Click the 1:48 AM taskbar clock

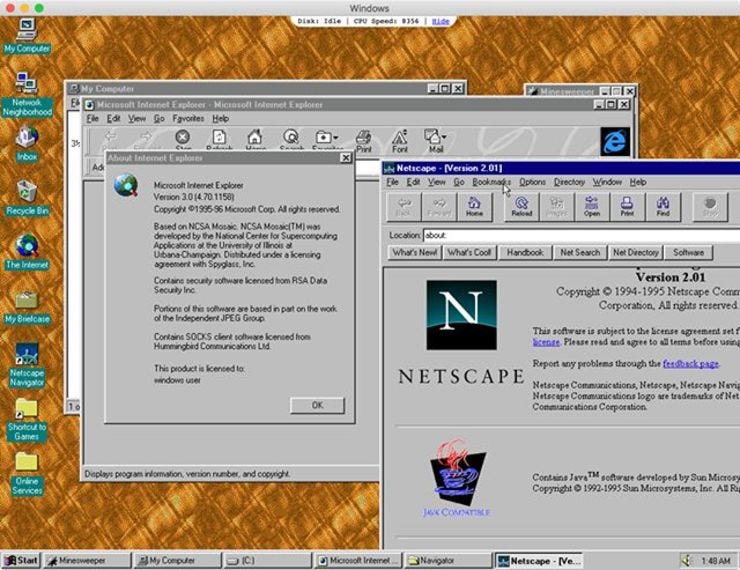click(715, 561)
